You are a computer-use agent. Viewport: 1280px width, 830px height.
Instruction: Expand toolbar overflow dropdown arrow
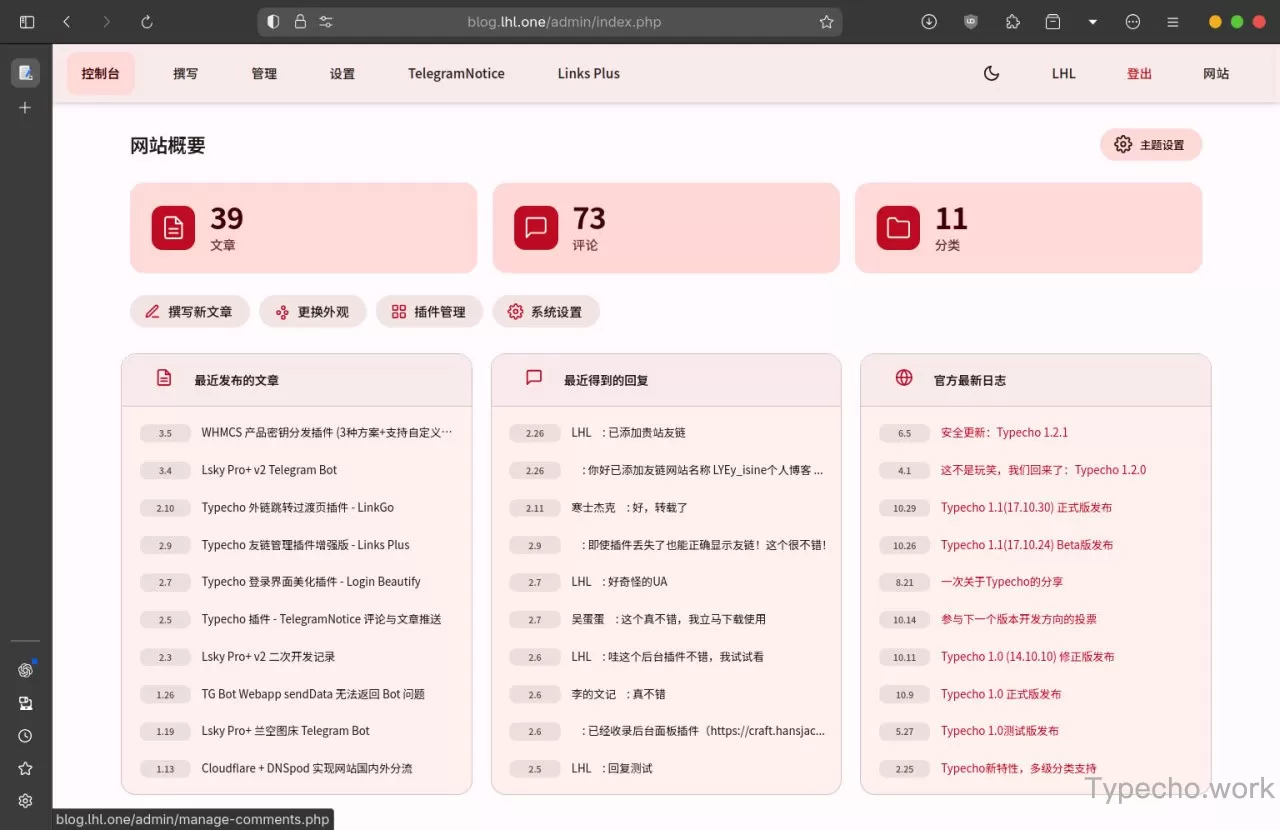click(x=1092, y=22)
